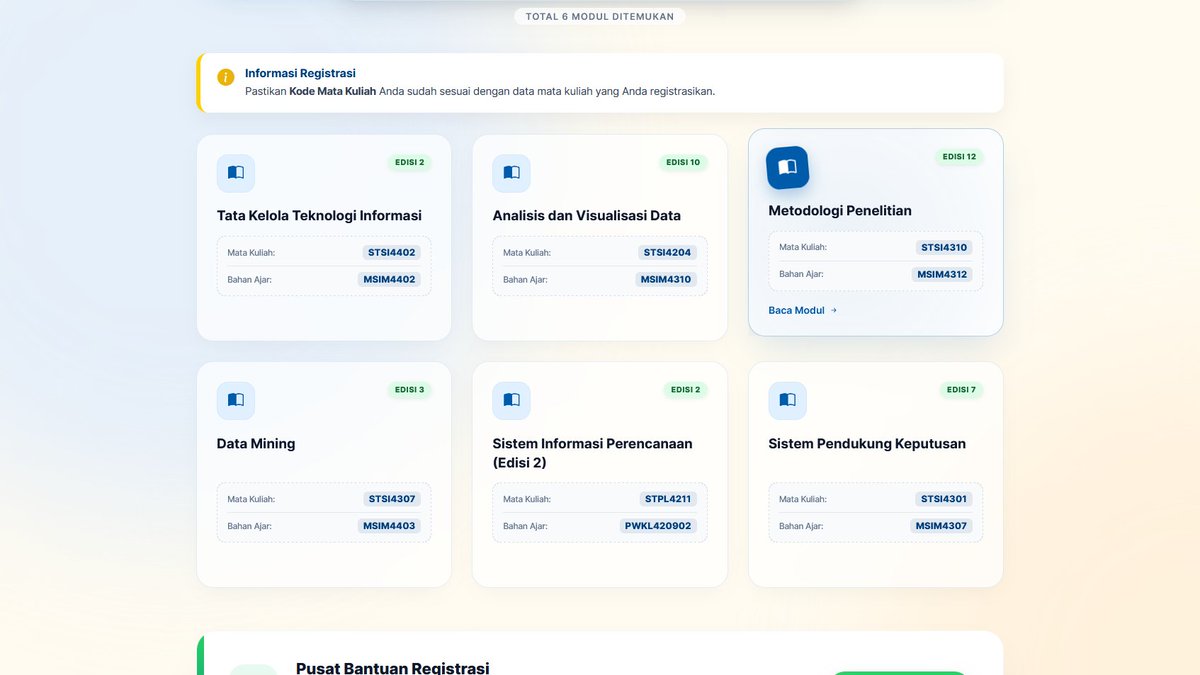Click course code STSI4402
Image resolution: width=1200 pixels, height=675 pixels.
(392, 253)
